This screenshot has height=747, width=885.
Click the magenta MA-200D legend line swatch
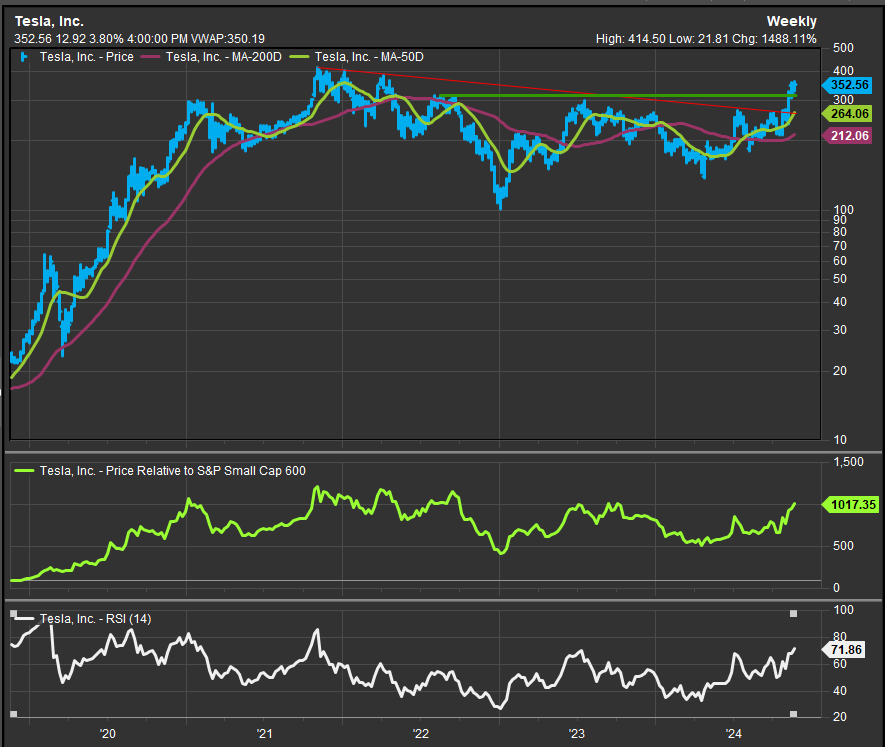point(150,57)
